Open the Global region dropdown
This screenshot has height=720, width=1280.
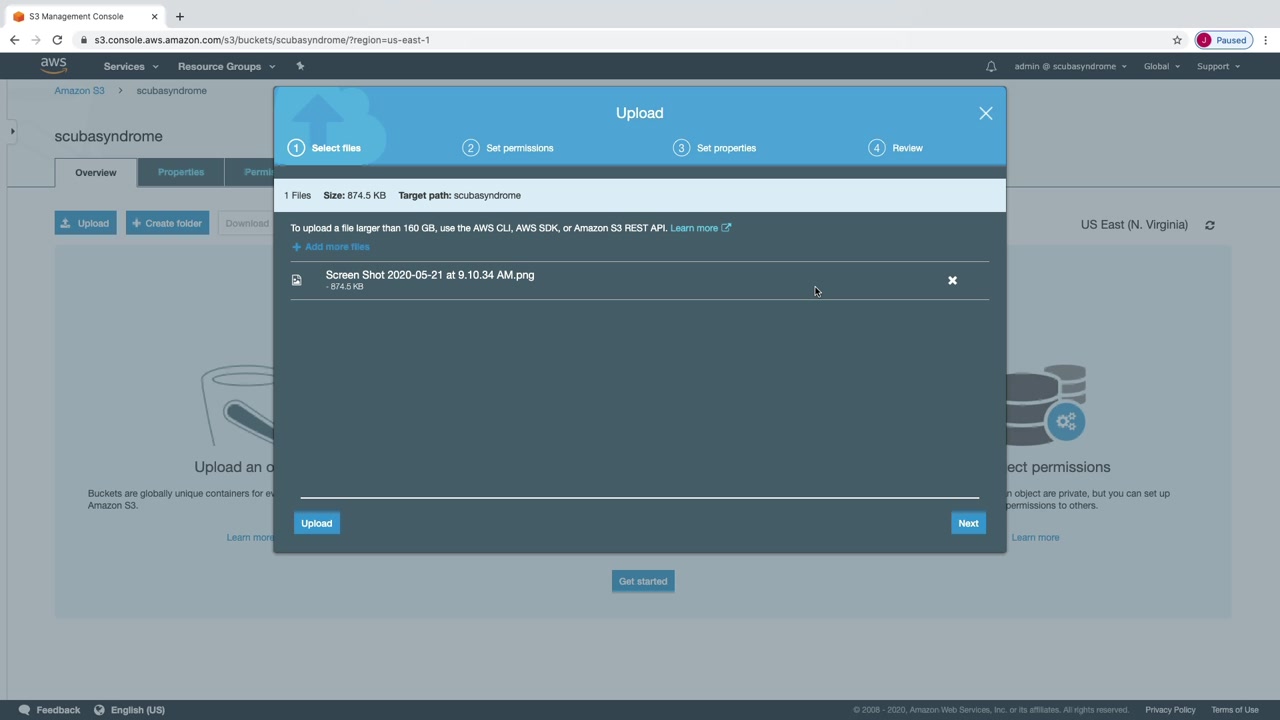(1162, 66)
